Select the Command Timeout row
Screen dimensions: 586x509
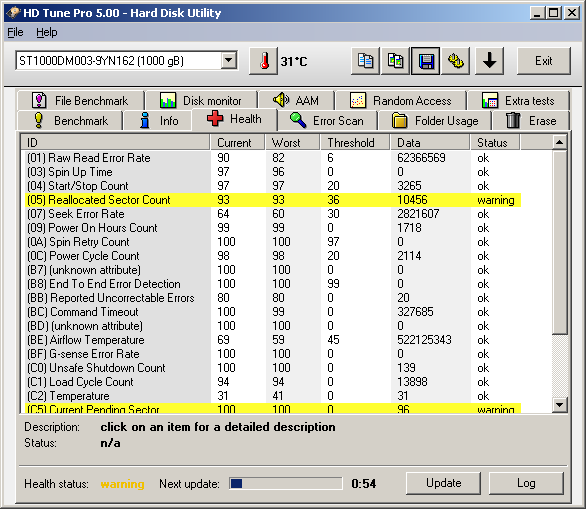point(273,312)
